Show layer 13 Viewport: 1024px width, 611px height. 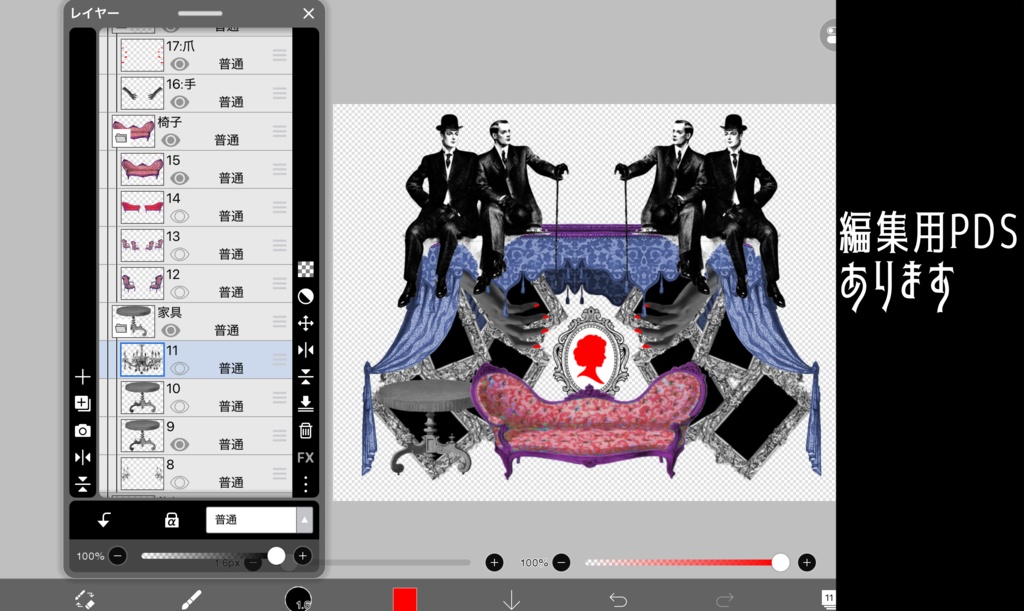coord(180,254)
